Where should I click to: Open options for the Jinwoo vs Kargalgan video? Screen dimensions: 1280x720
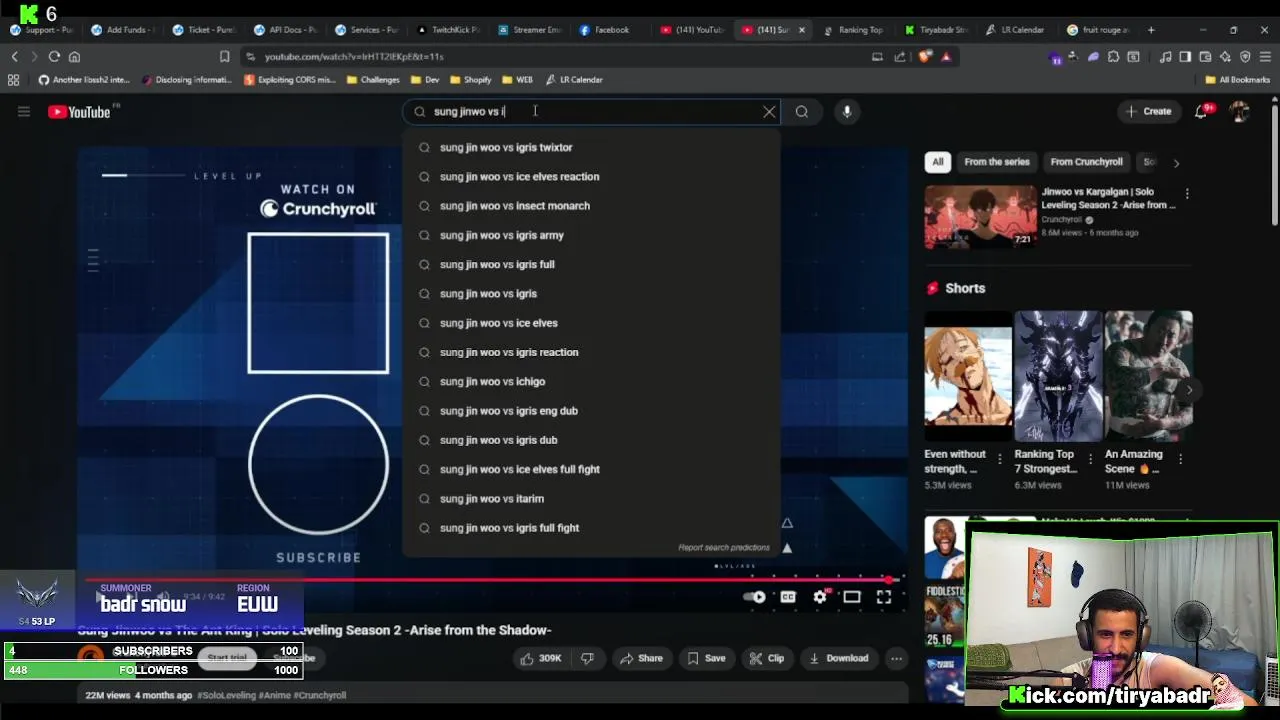click(x=1187, y=193)
